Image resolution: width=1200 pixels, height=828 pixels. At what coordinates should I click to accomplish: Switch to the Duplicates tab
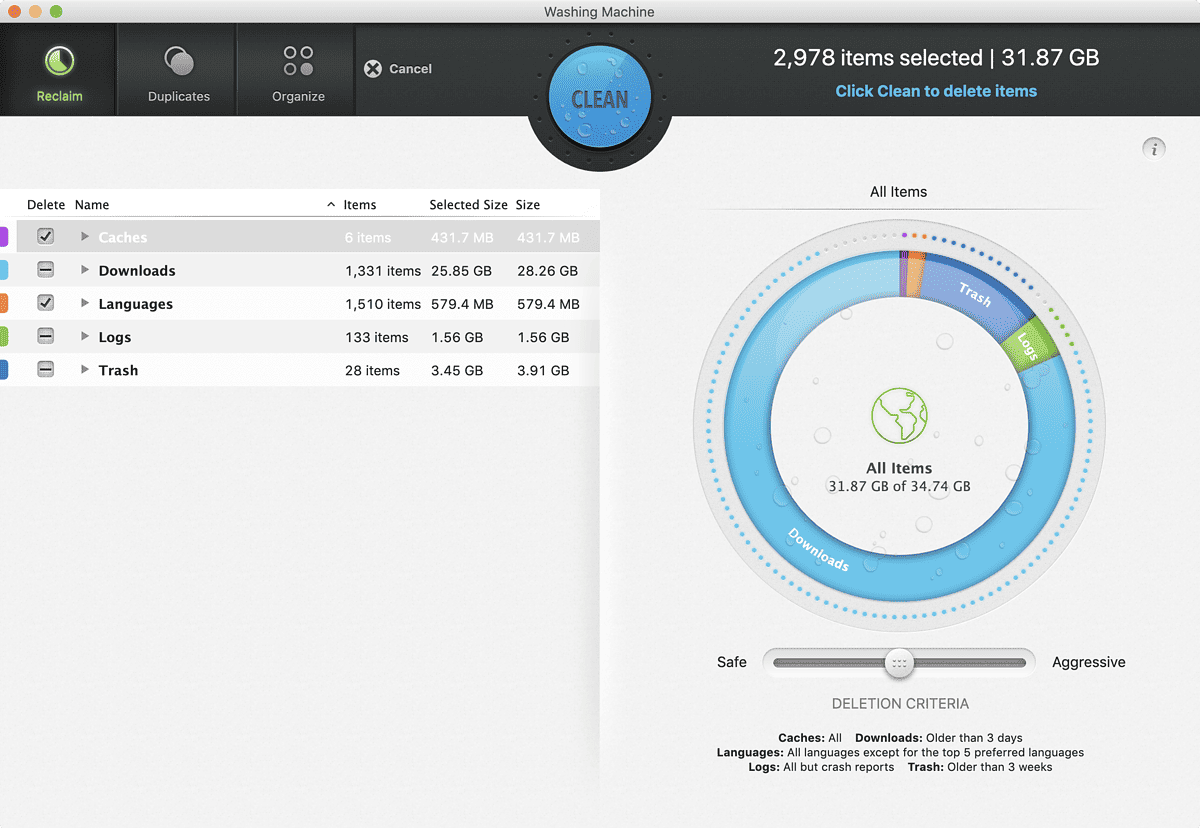click(178, 70)
